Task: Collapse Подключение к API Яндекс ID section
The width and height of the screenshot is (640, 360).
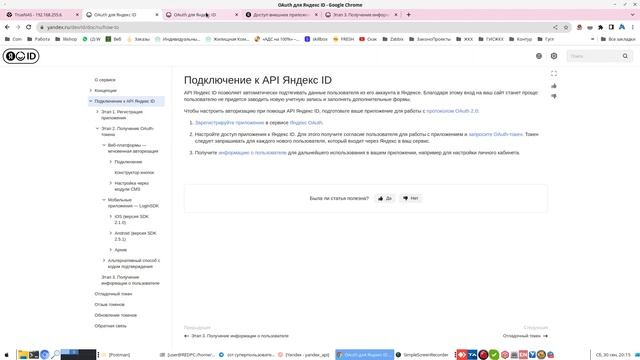Action: click(91, 101)
